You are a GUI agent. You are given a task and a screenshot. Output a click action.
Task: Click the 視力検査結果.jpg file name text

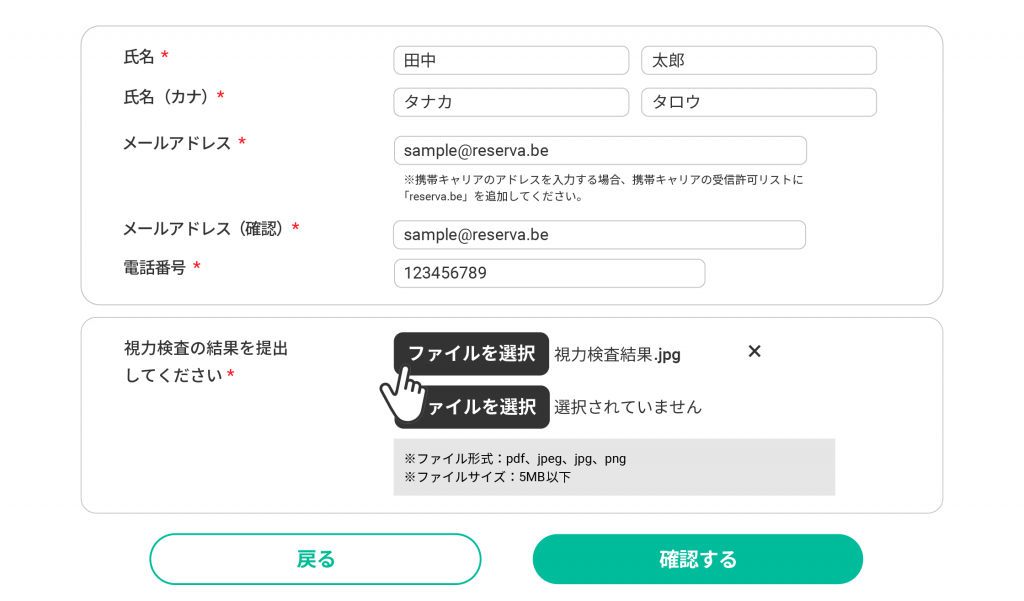pyautogui.click(x=617, y=355)
